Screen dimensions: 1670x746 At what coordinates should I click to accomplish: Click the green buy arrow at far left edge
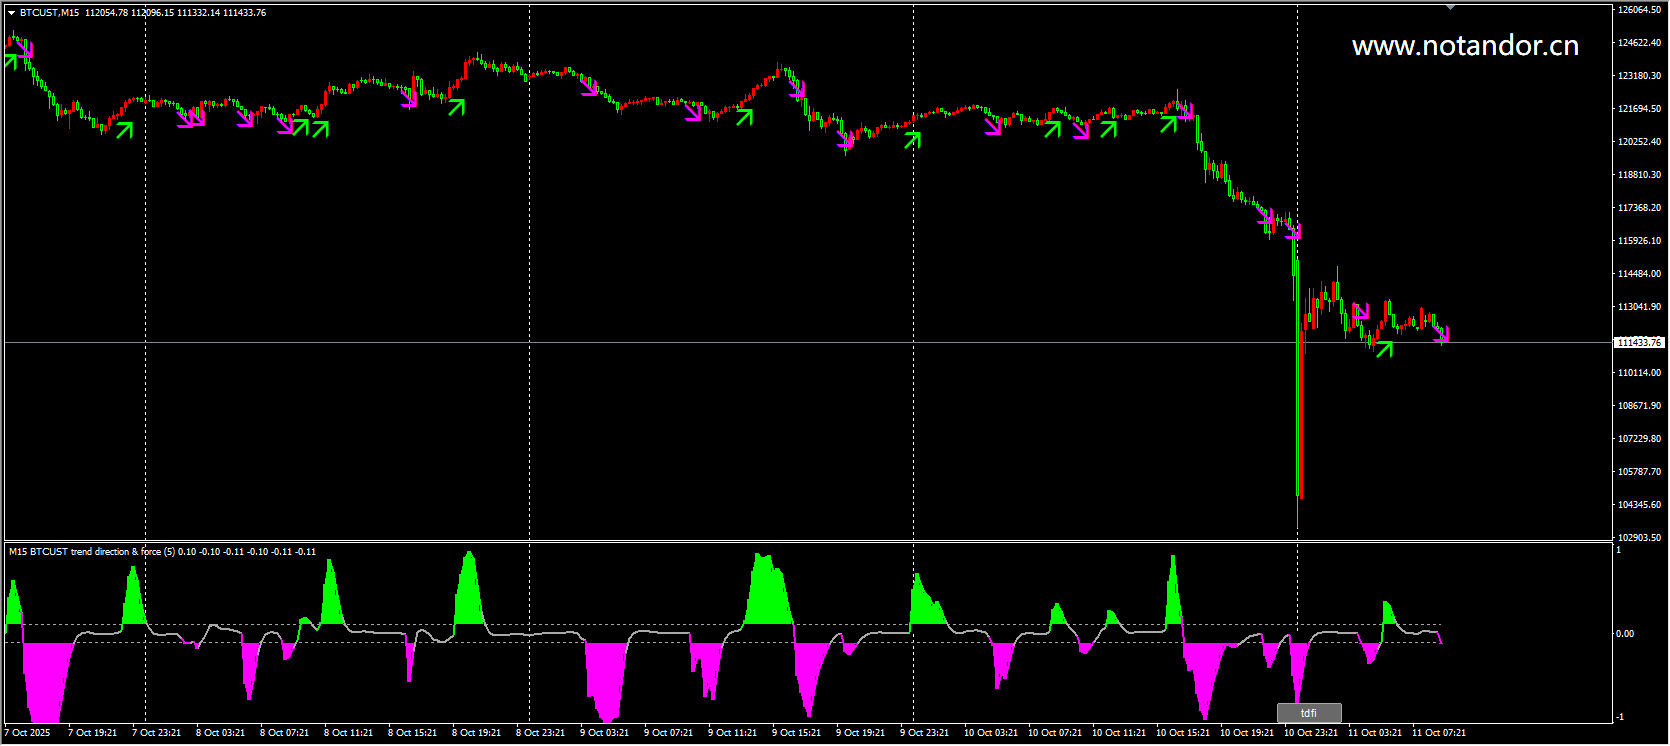point(11,60)
